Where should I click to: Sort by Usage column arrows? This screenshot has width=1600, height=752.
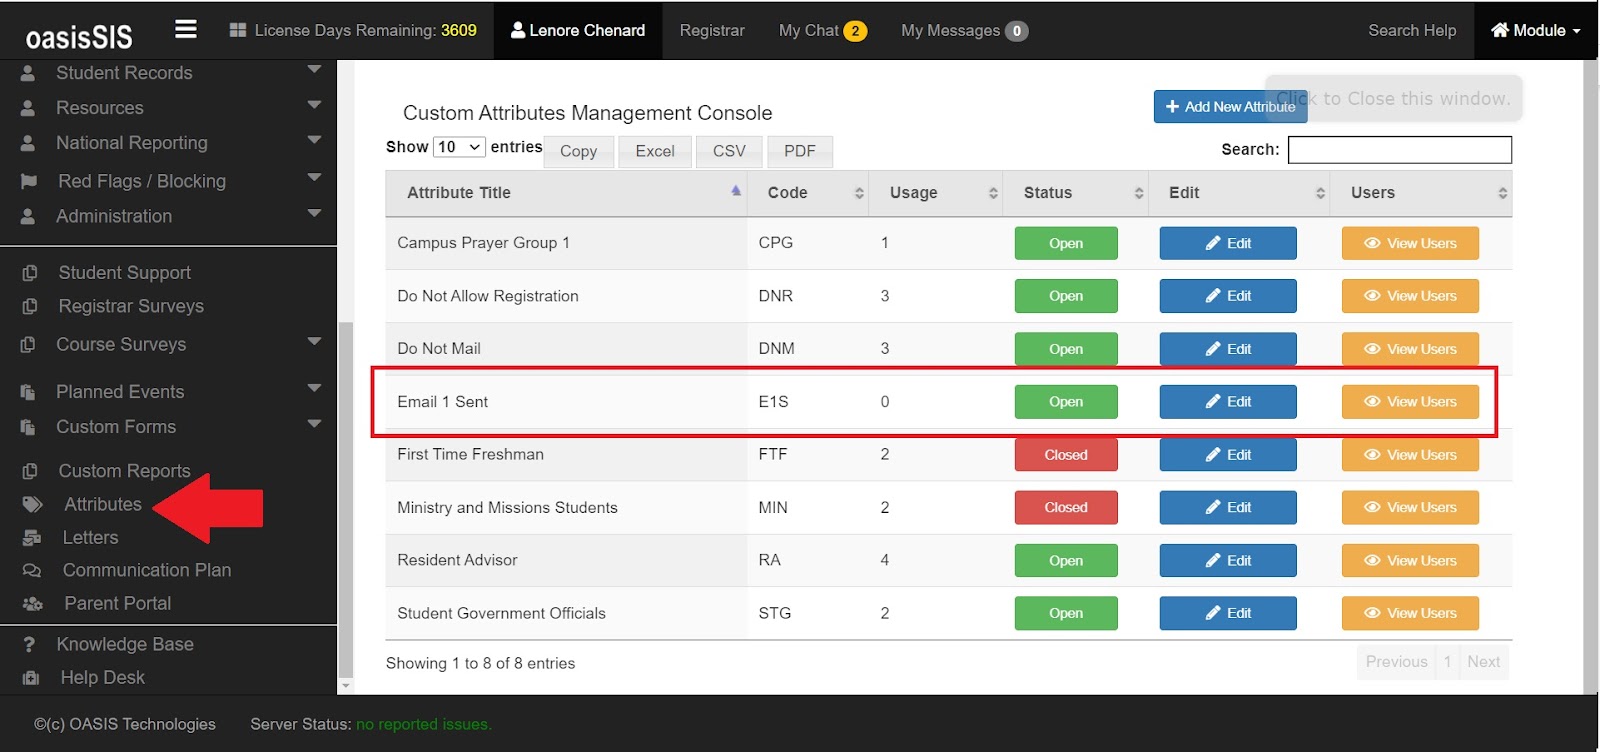pos(993,193)
